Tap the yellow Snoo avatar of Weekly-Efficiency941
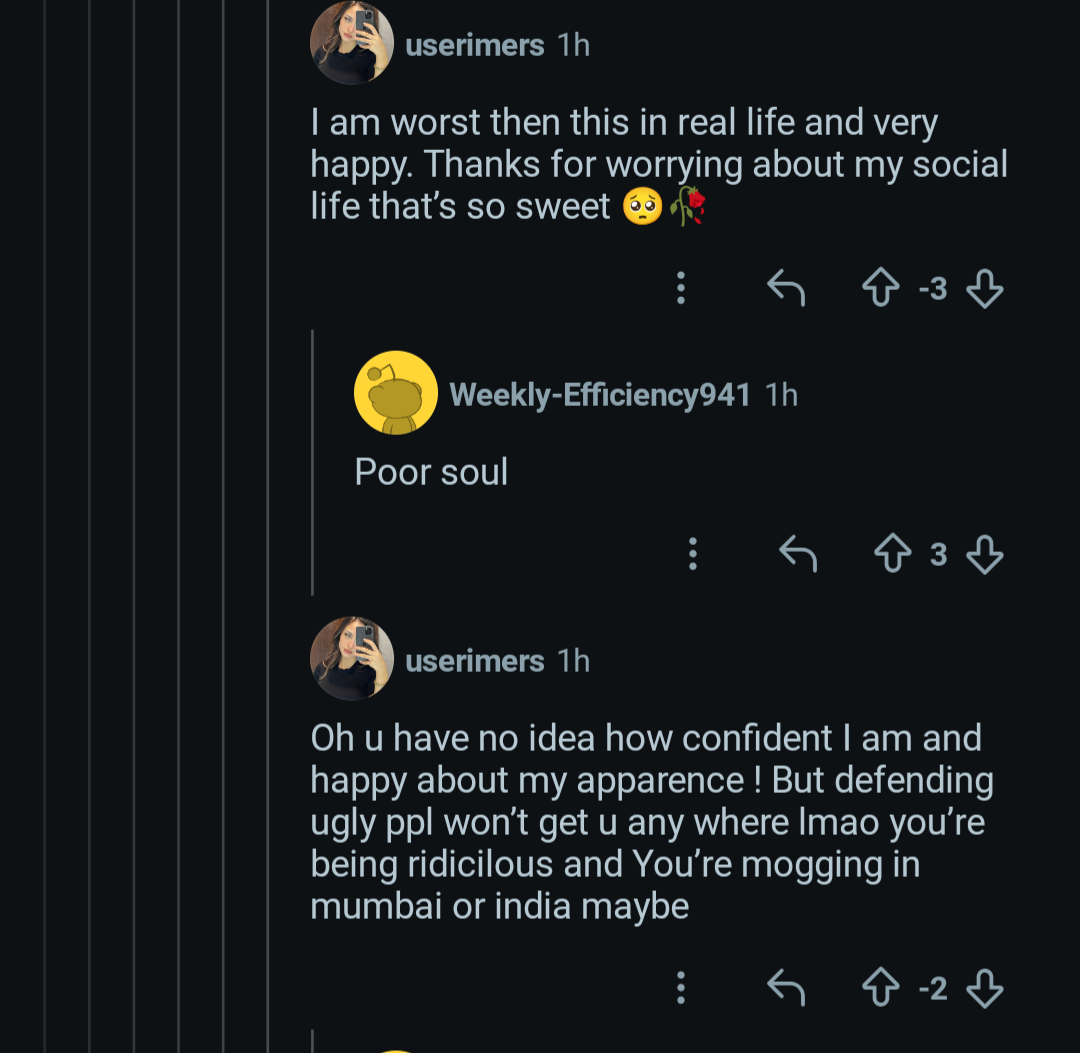This screenshot has width=1080, height=1053. [x=396, y=393]
